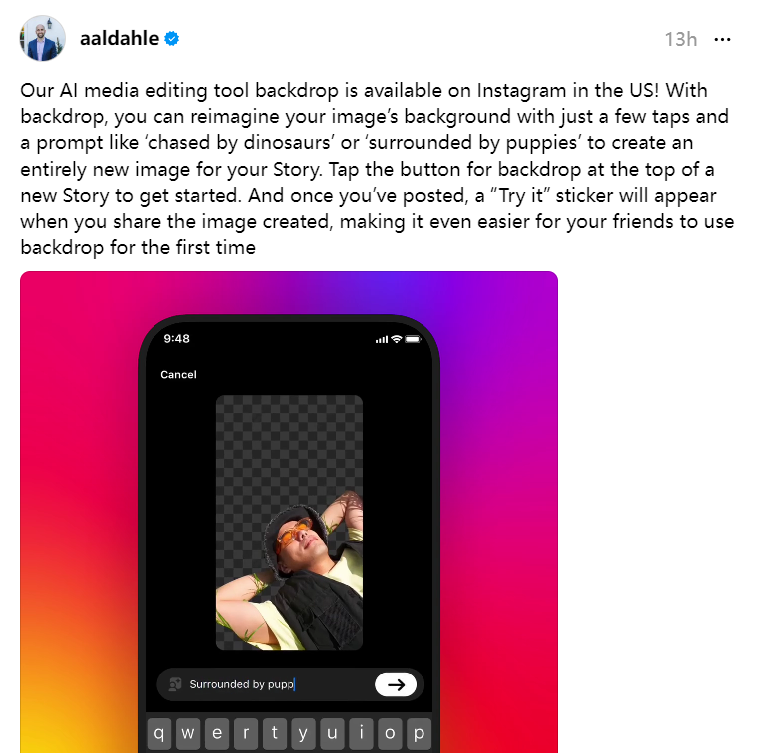
Task: Tap Cancel on the phone screen
Action: pyautogui.click(x=178, y=375)
